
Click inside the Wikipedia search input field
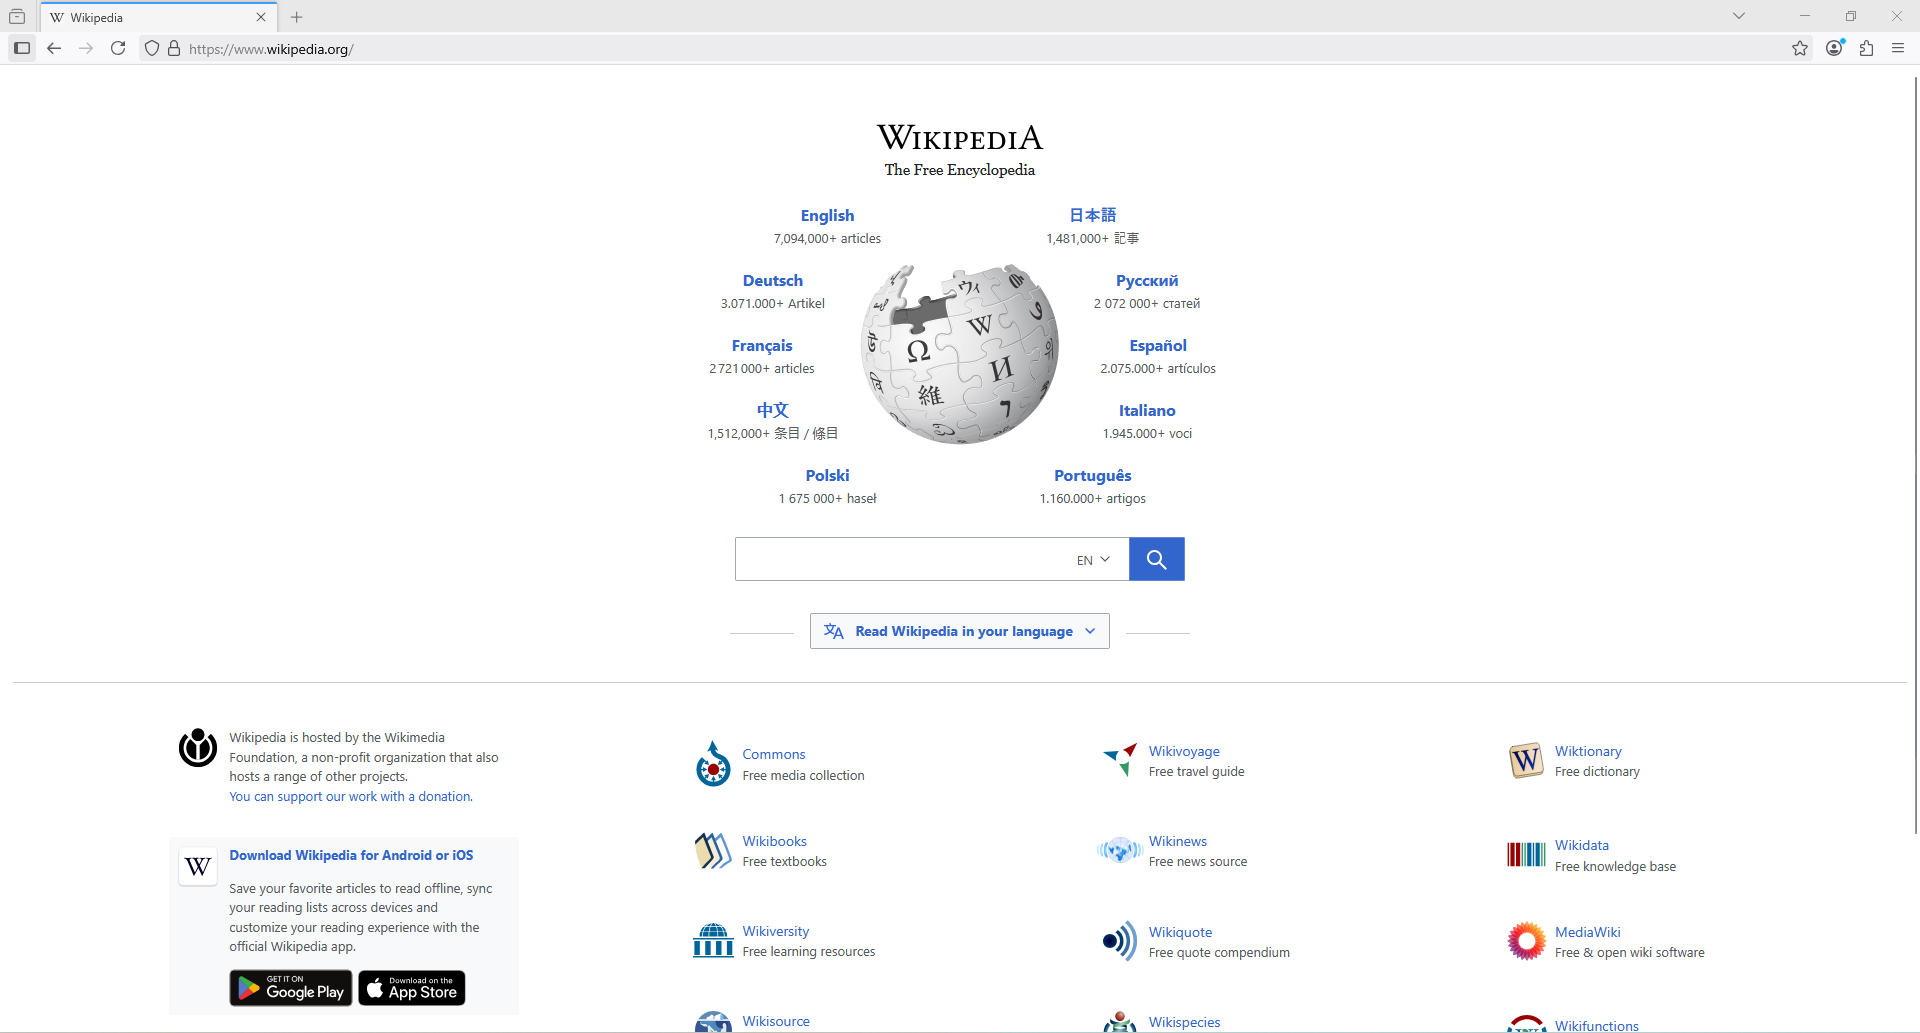[x=900, y=559]
